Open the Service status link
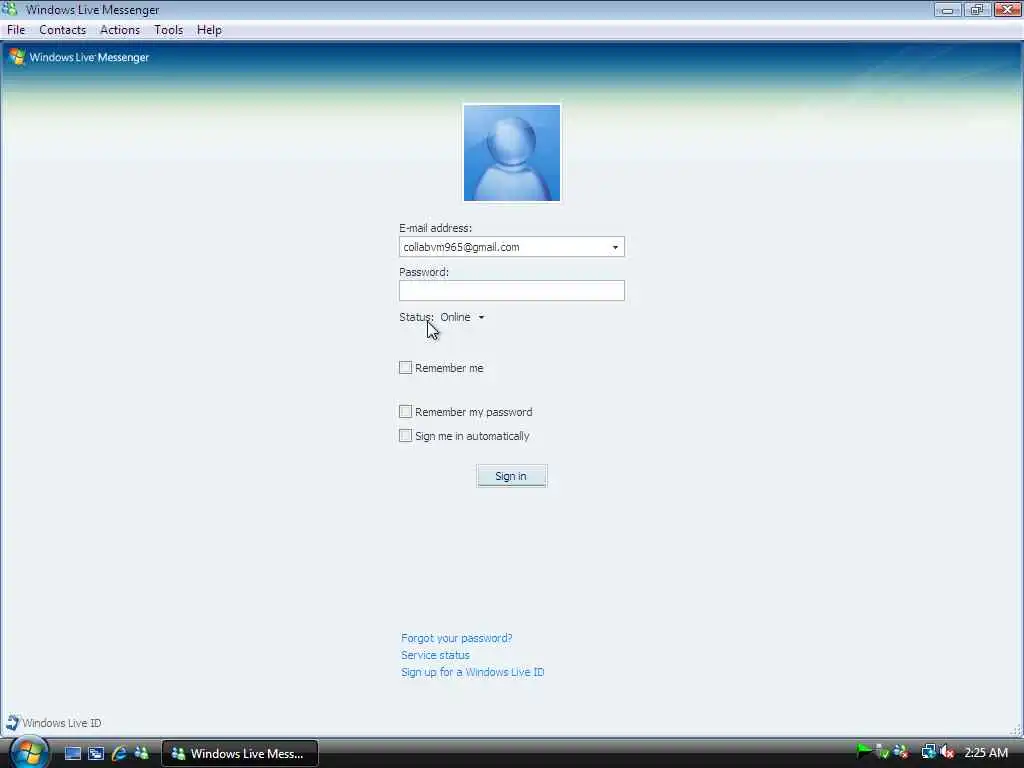1024x768 pixels. 435,655
